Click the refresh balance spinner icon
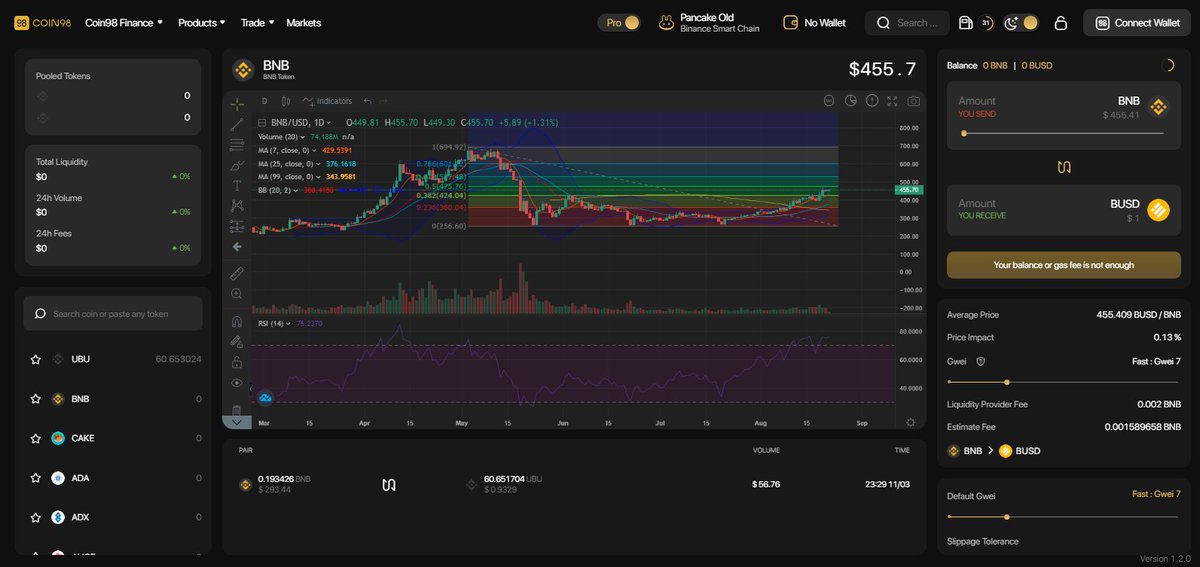 [1170, 65]
